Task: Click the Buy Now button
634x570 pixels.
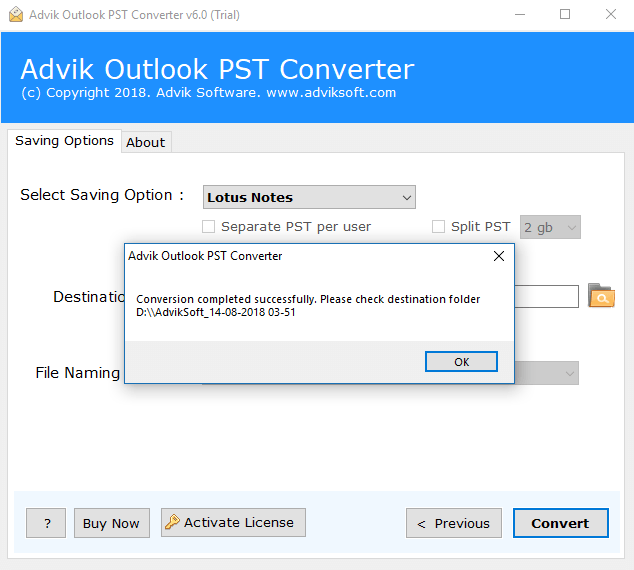Action: pyautogui.click(x=112, y=523)
